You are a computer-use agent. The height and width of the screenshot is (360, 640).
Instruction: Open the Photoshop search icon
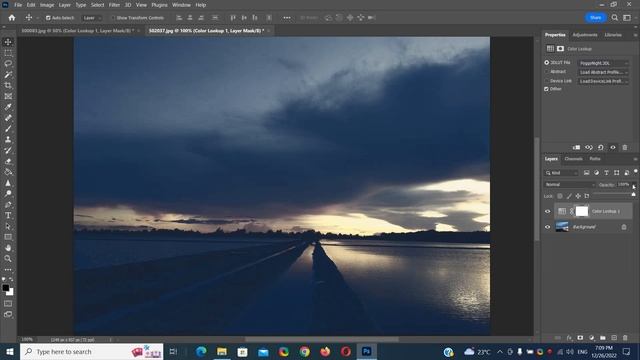coord(615,18)
